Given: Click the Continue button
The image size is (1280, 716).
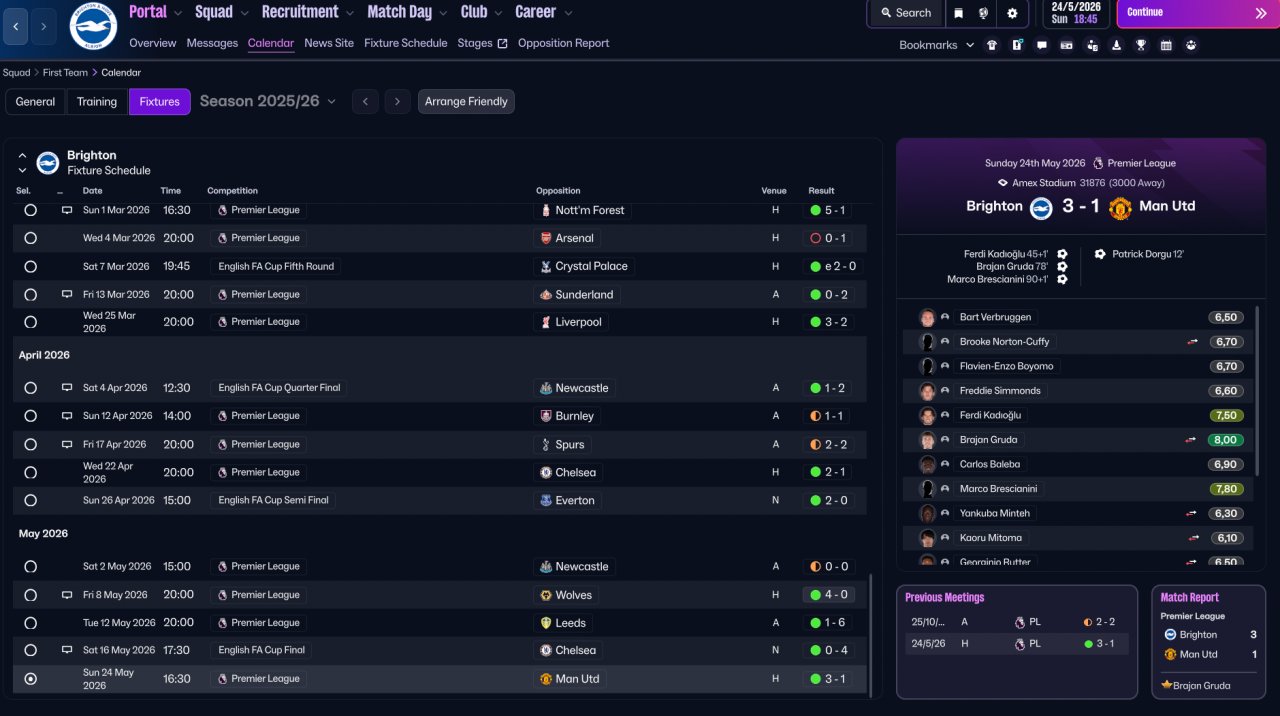Looking at the screenshot, I should click(1197, 13).
